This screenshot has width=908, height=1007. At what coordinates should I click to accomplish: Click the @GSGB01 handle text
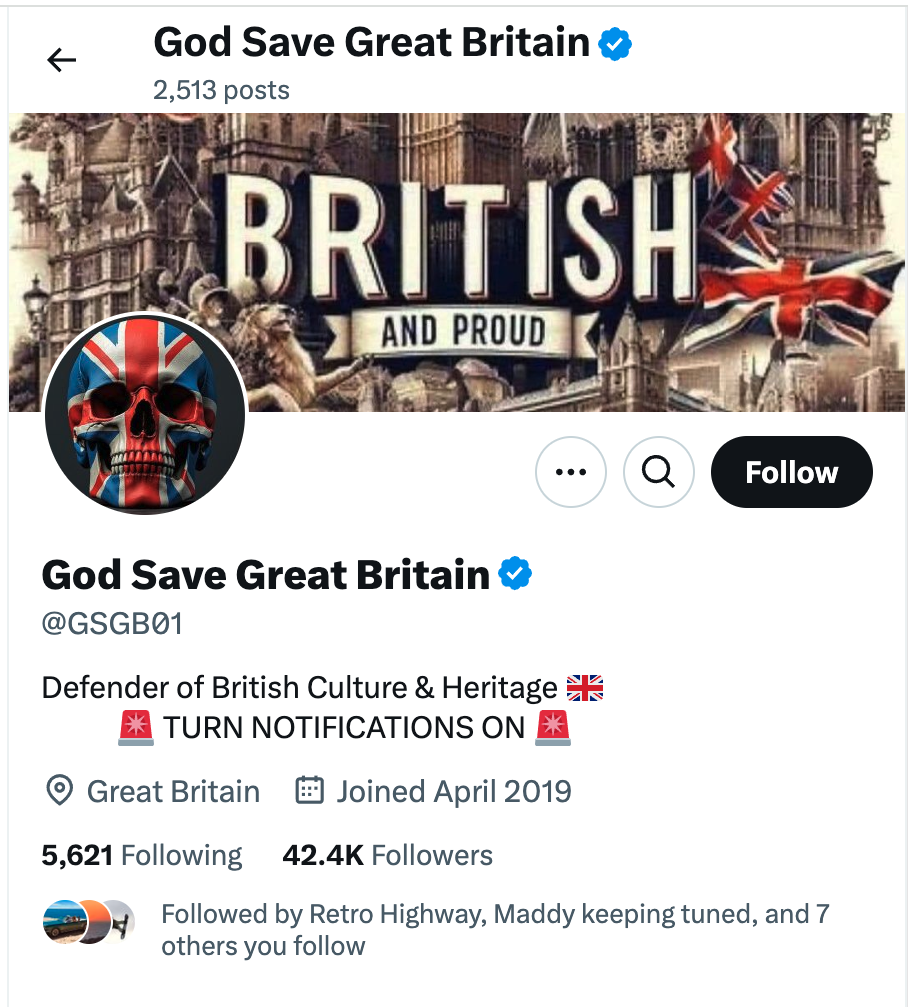112,625
